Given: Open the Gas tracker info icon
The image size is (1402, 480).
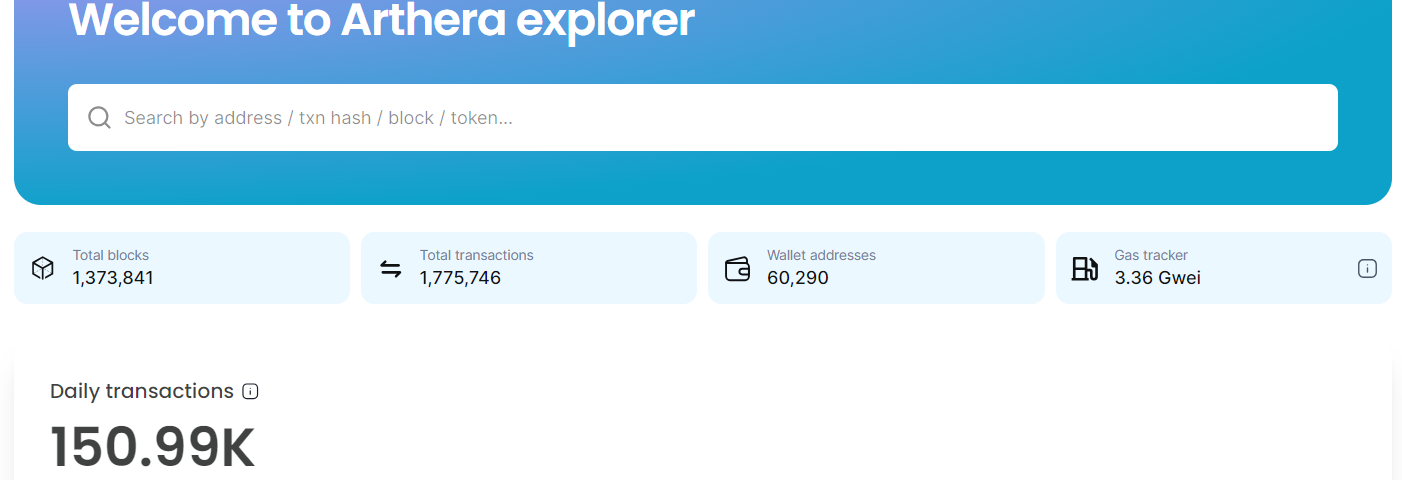Looking at the screenshot, I should pos(1367,268).
